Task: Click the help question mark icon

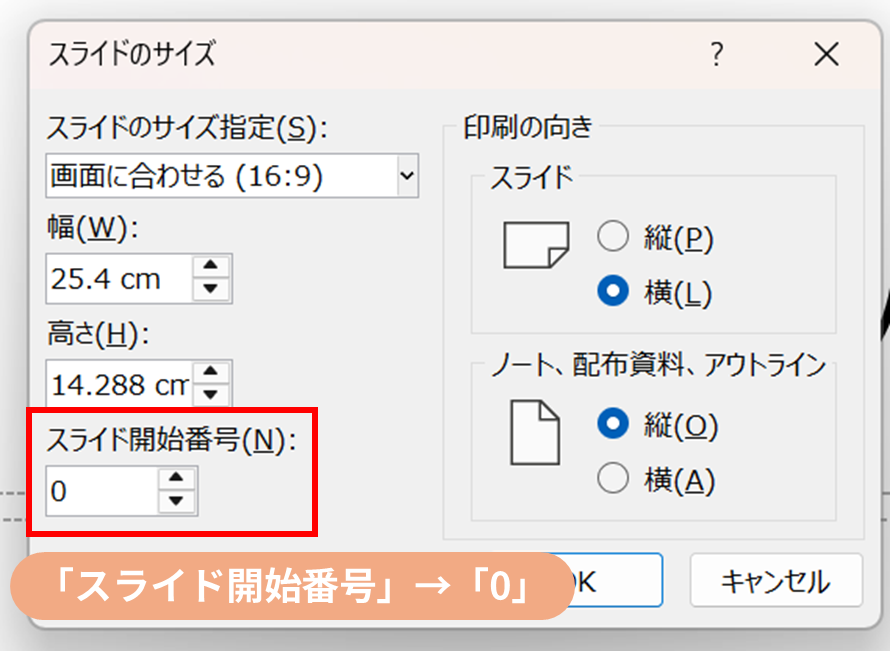Action: click(x=716, y=54)
